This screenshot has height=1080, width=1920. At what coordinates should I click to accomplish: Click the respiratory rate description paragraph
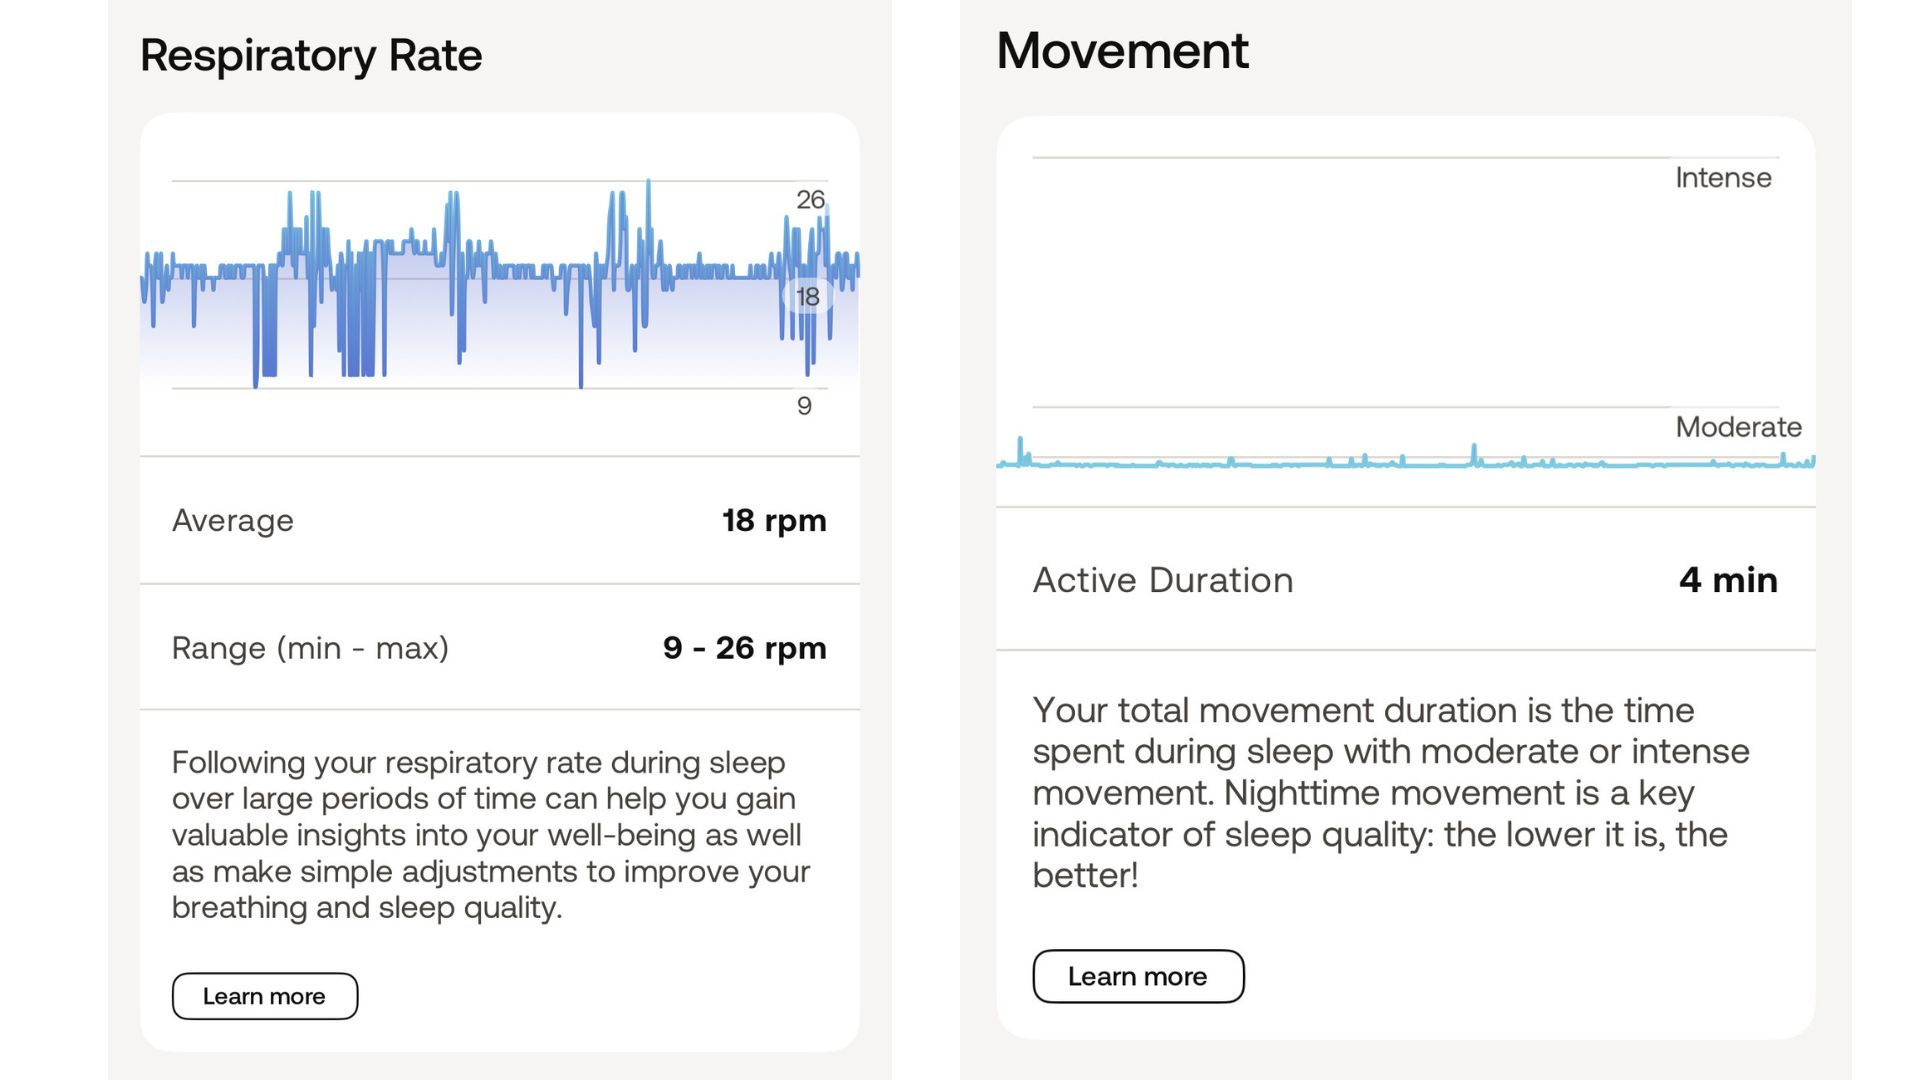click(x=490, y=835)
